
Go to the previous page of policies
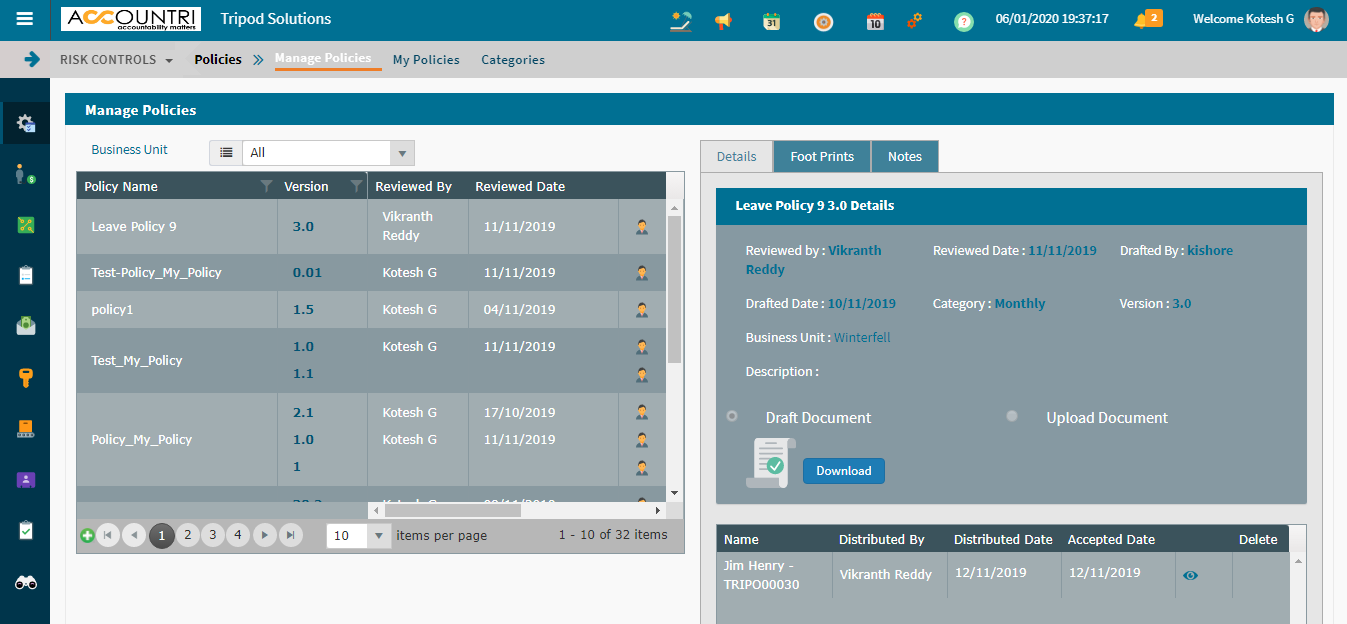pos(134,536)
